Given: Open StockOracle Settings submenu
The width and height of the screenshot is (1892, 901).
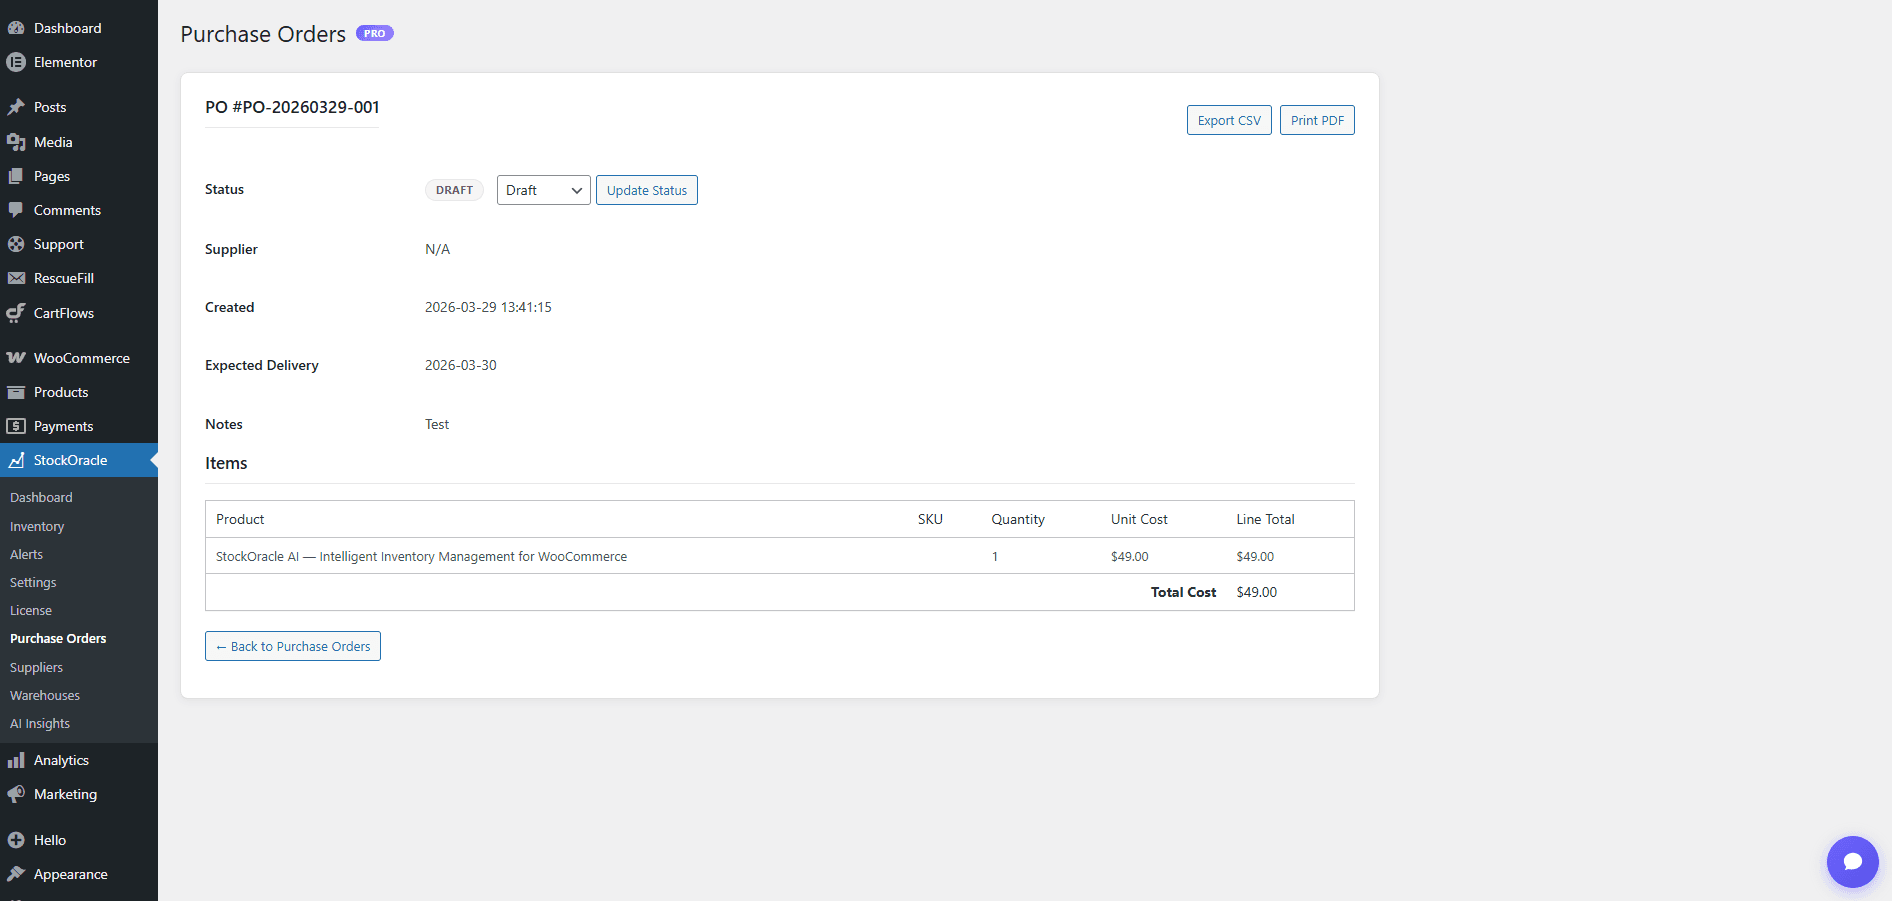Looking at the screenshot, I should click(x=33, y=582).
